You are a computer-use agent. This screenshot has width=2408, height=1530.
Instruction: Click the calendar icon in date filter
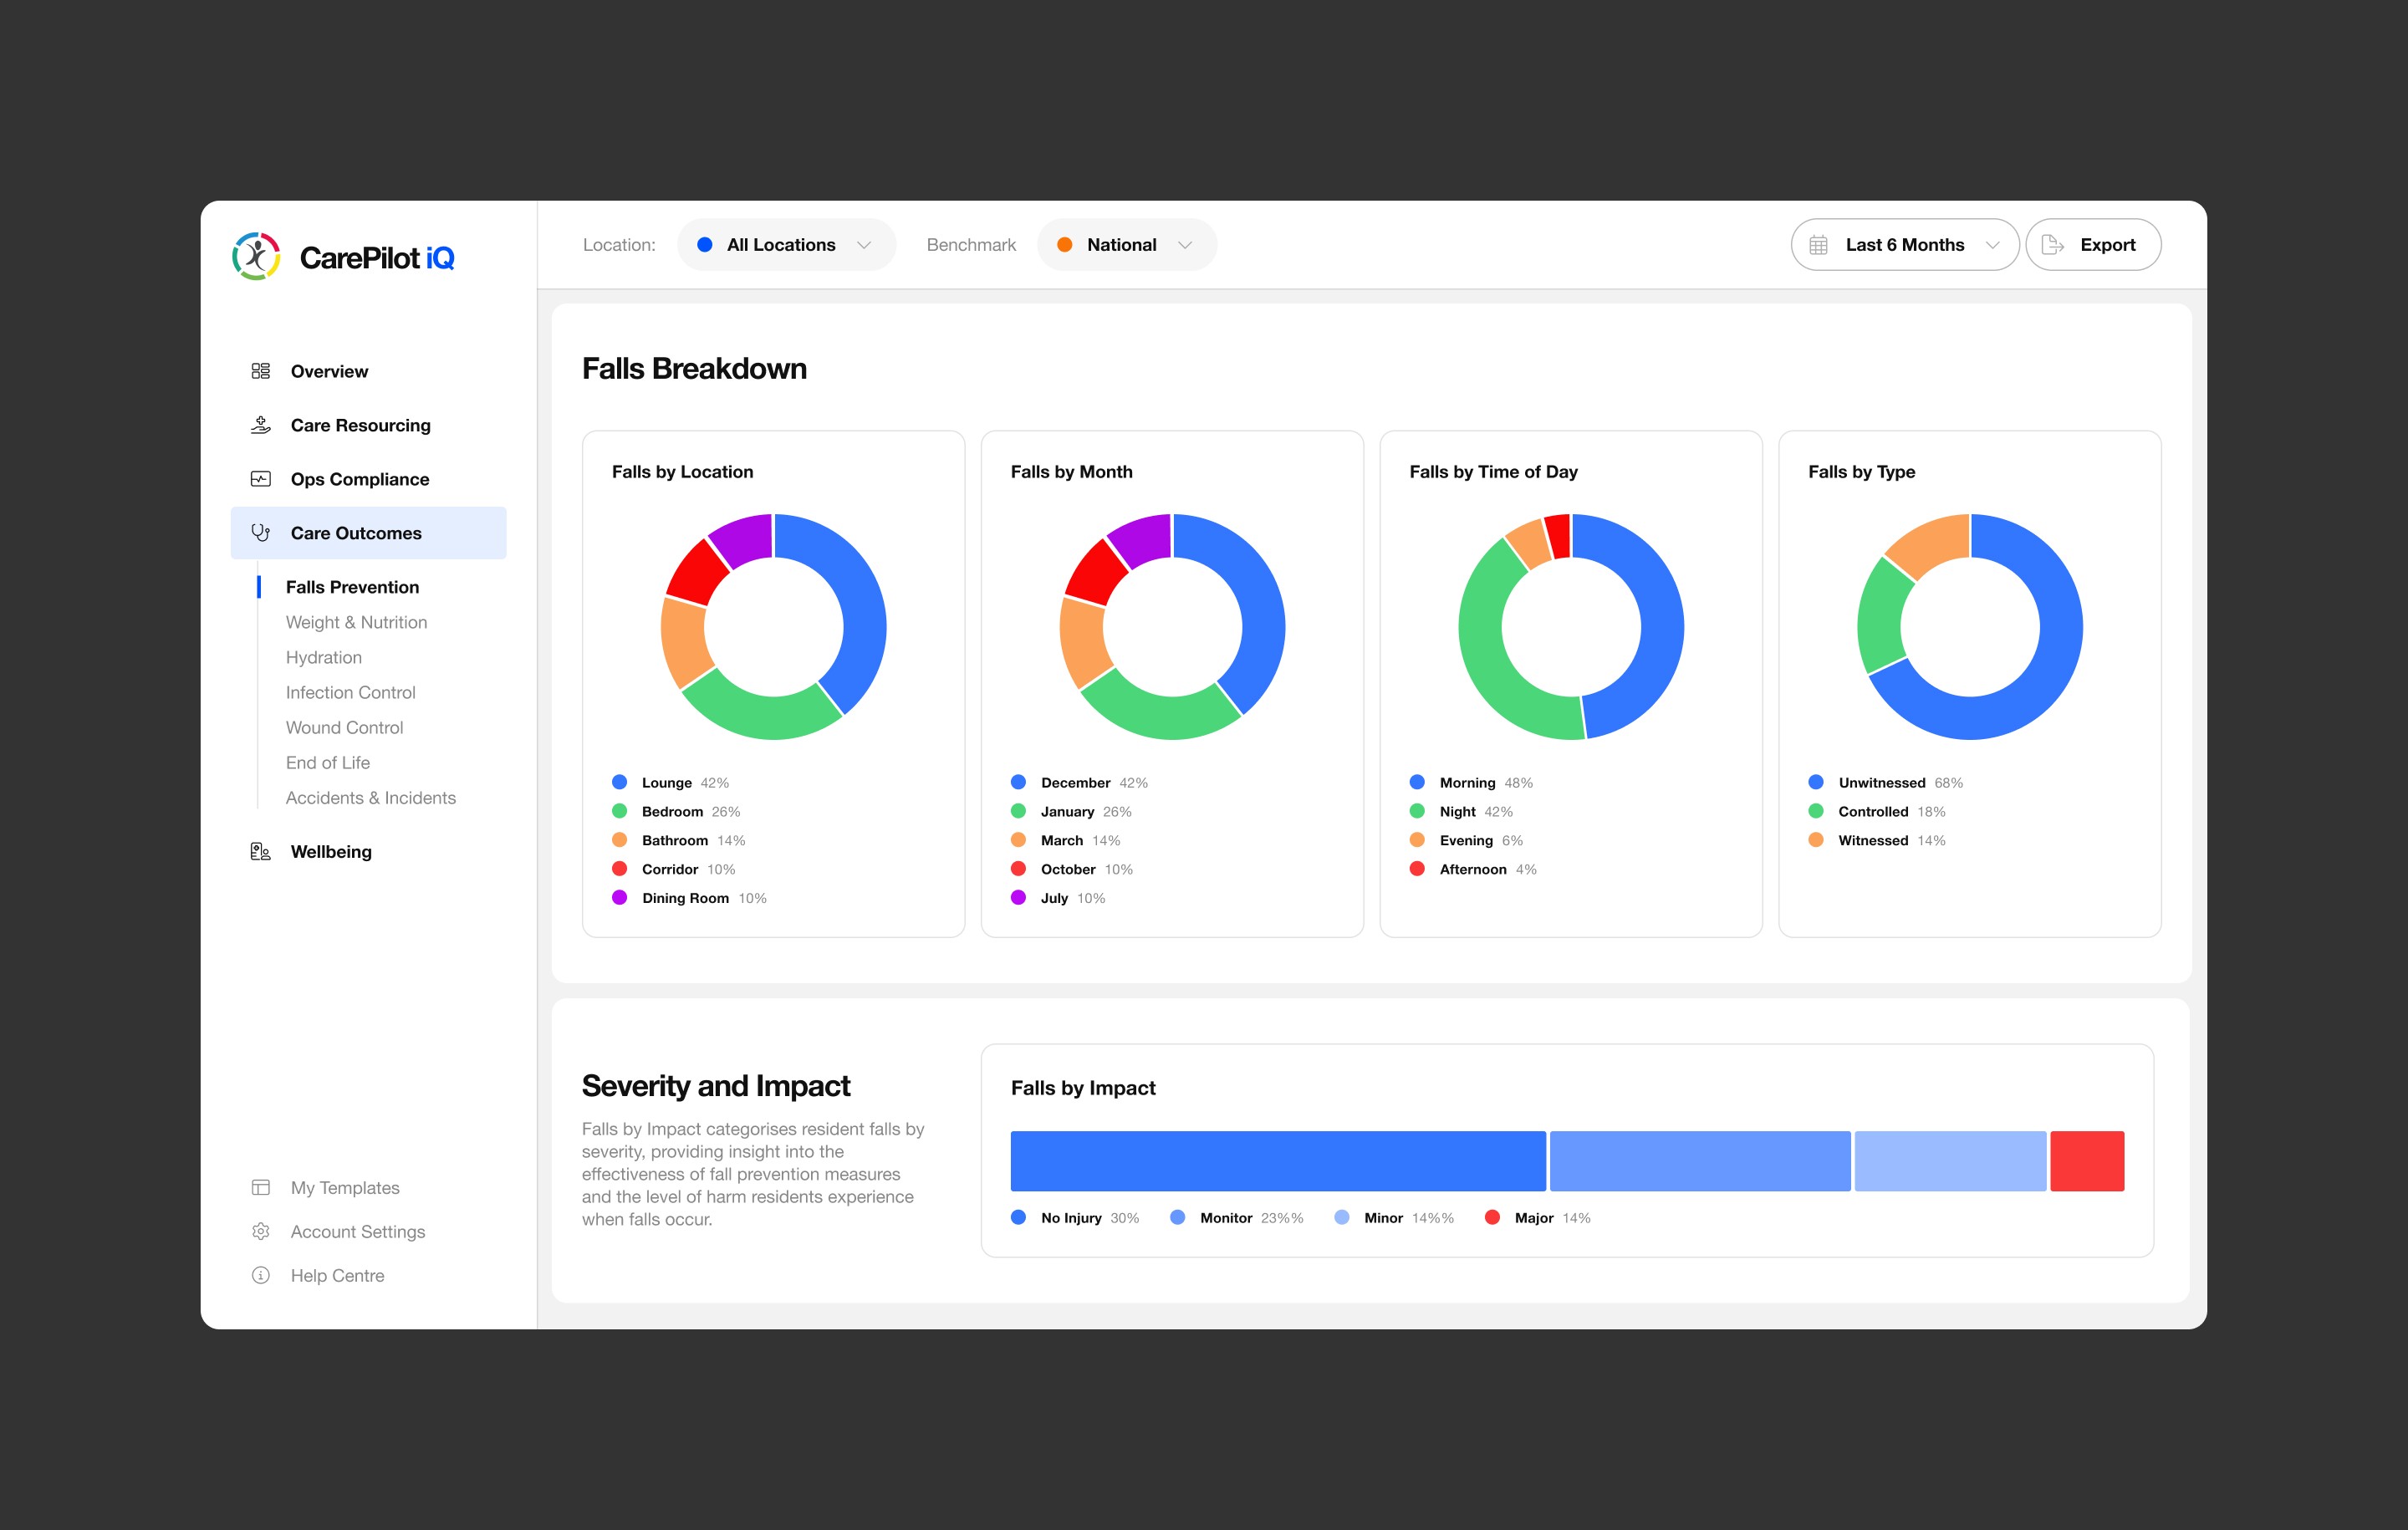pyautogui.click(x=1818, y=245)
